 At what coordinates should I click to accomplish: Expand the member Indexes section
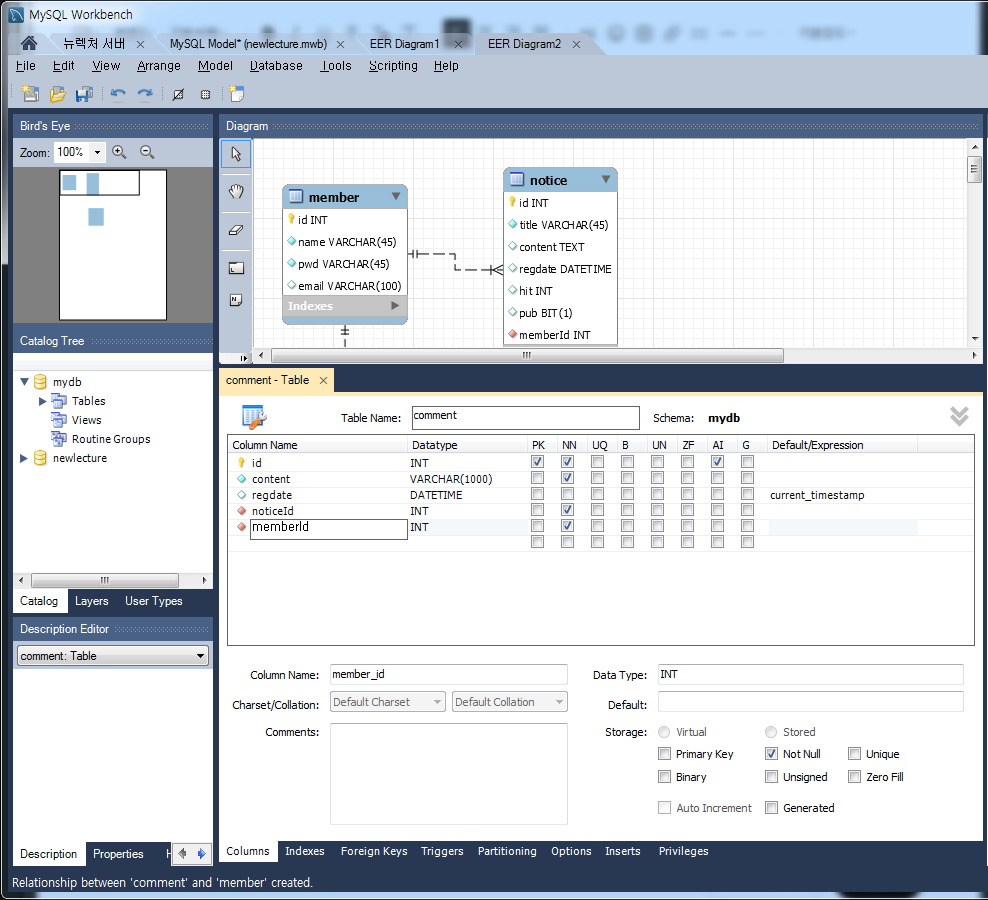tap(395, 306)
